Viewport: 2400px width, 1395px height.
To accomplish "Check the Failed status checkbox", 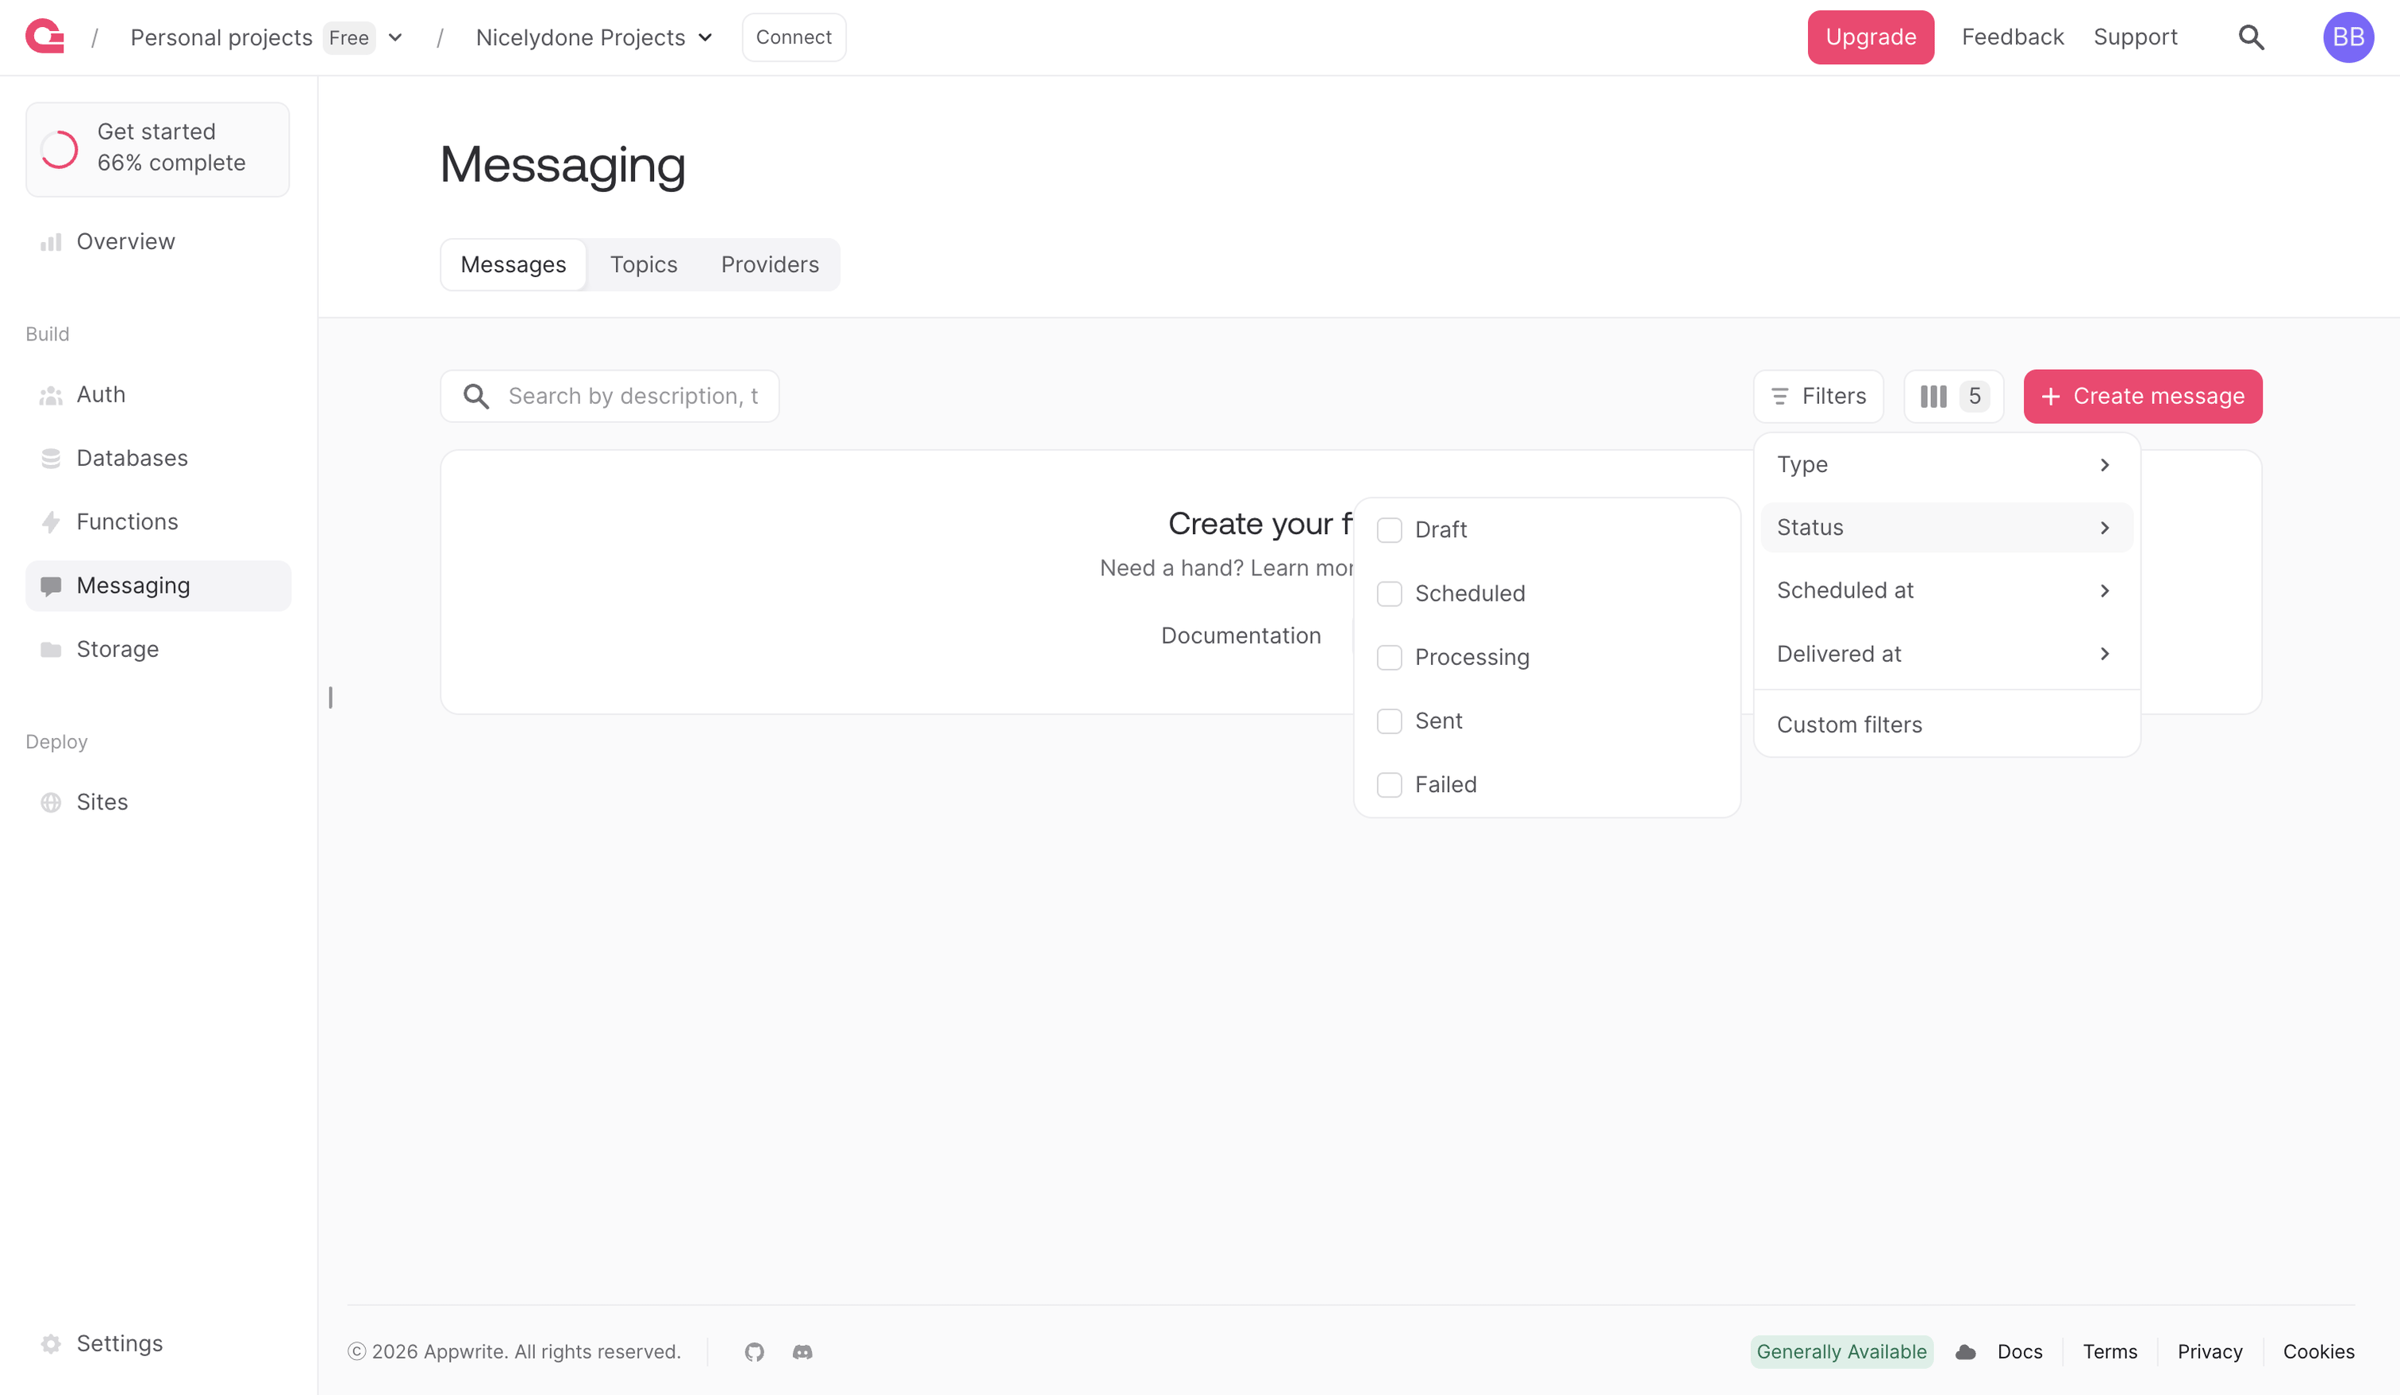I will click(1389, 785).
